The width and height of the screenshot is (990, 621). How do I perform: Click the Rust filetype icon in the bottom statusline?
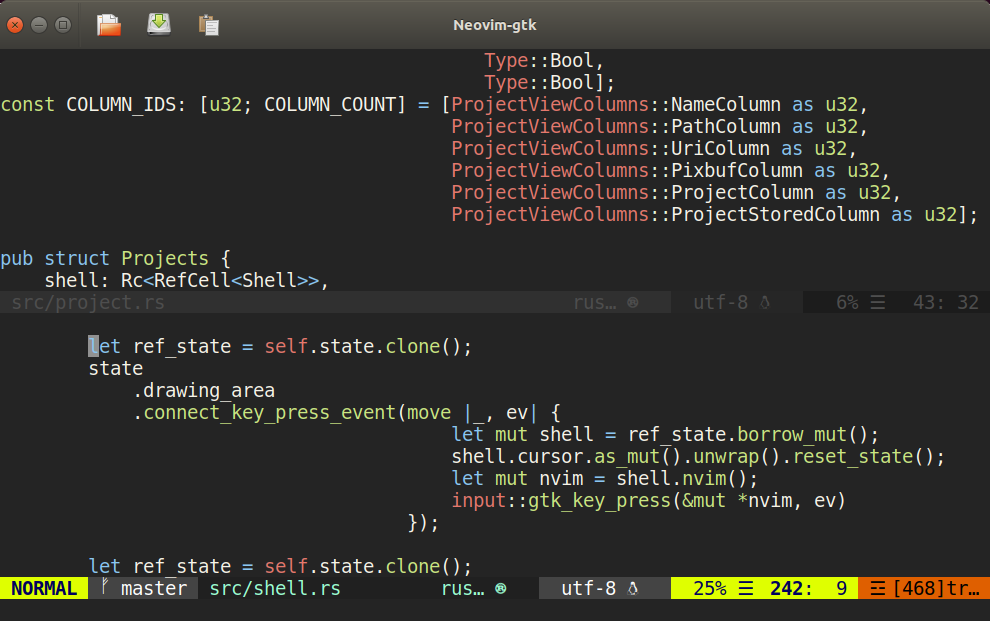[x=500, y=589]
